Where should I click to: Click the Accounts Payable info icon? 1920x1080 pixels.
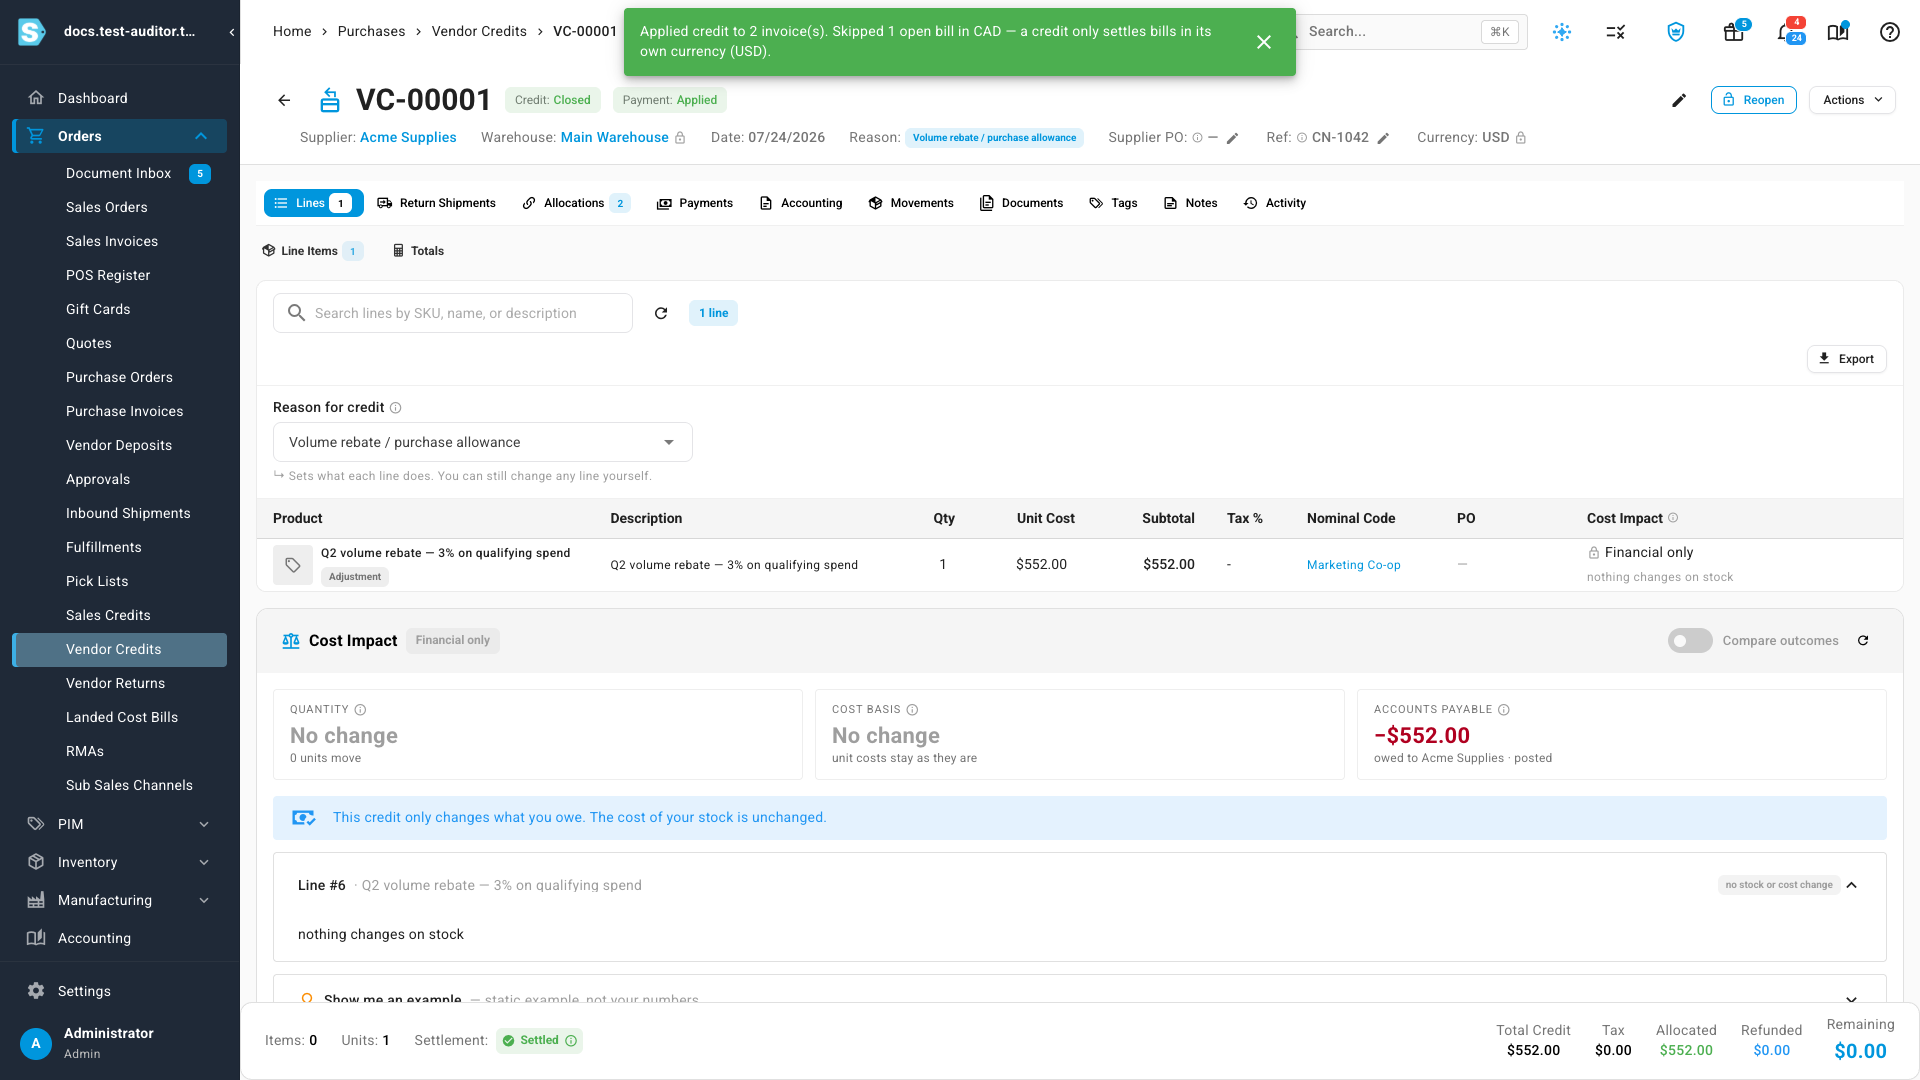coord(1504,710)
